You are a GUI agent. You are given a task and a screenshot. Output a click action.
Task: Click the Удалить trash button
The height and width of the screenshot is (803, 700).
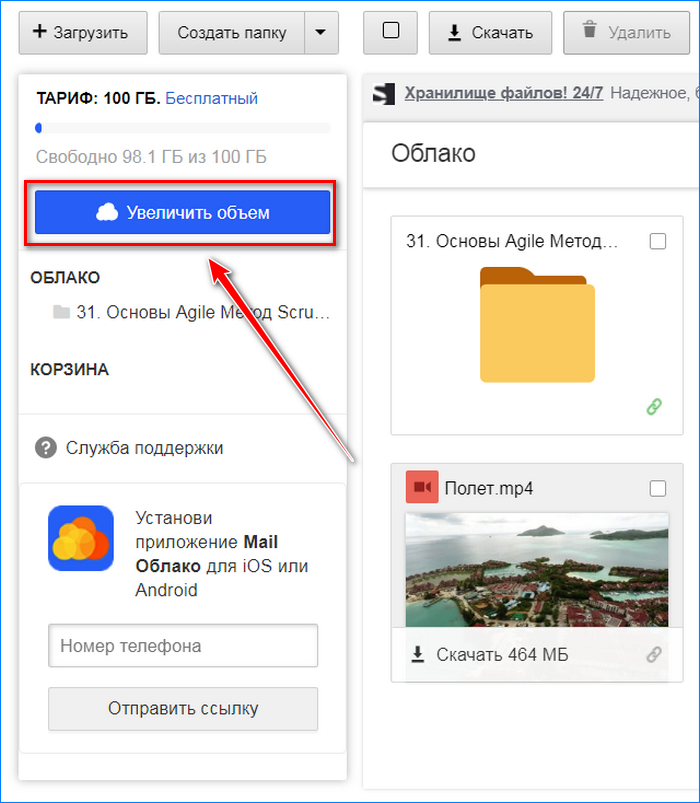(x=626, y=33)
